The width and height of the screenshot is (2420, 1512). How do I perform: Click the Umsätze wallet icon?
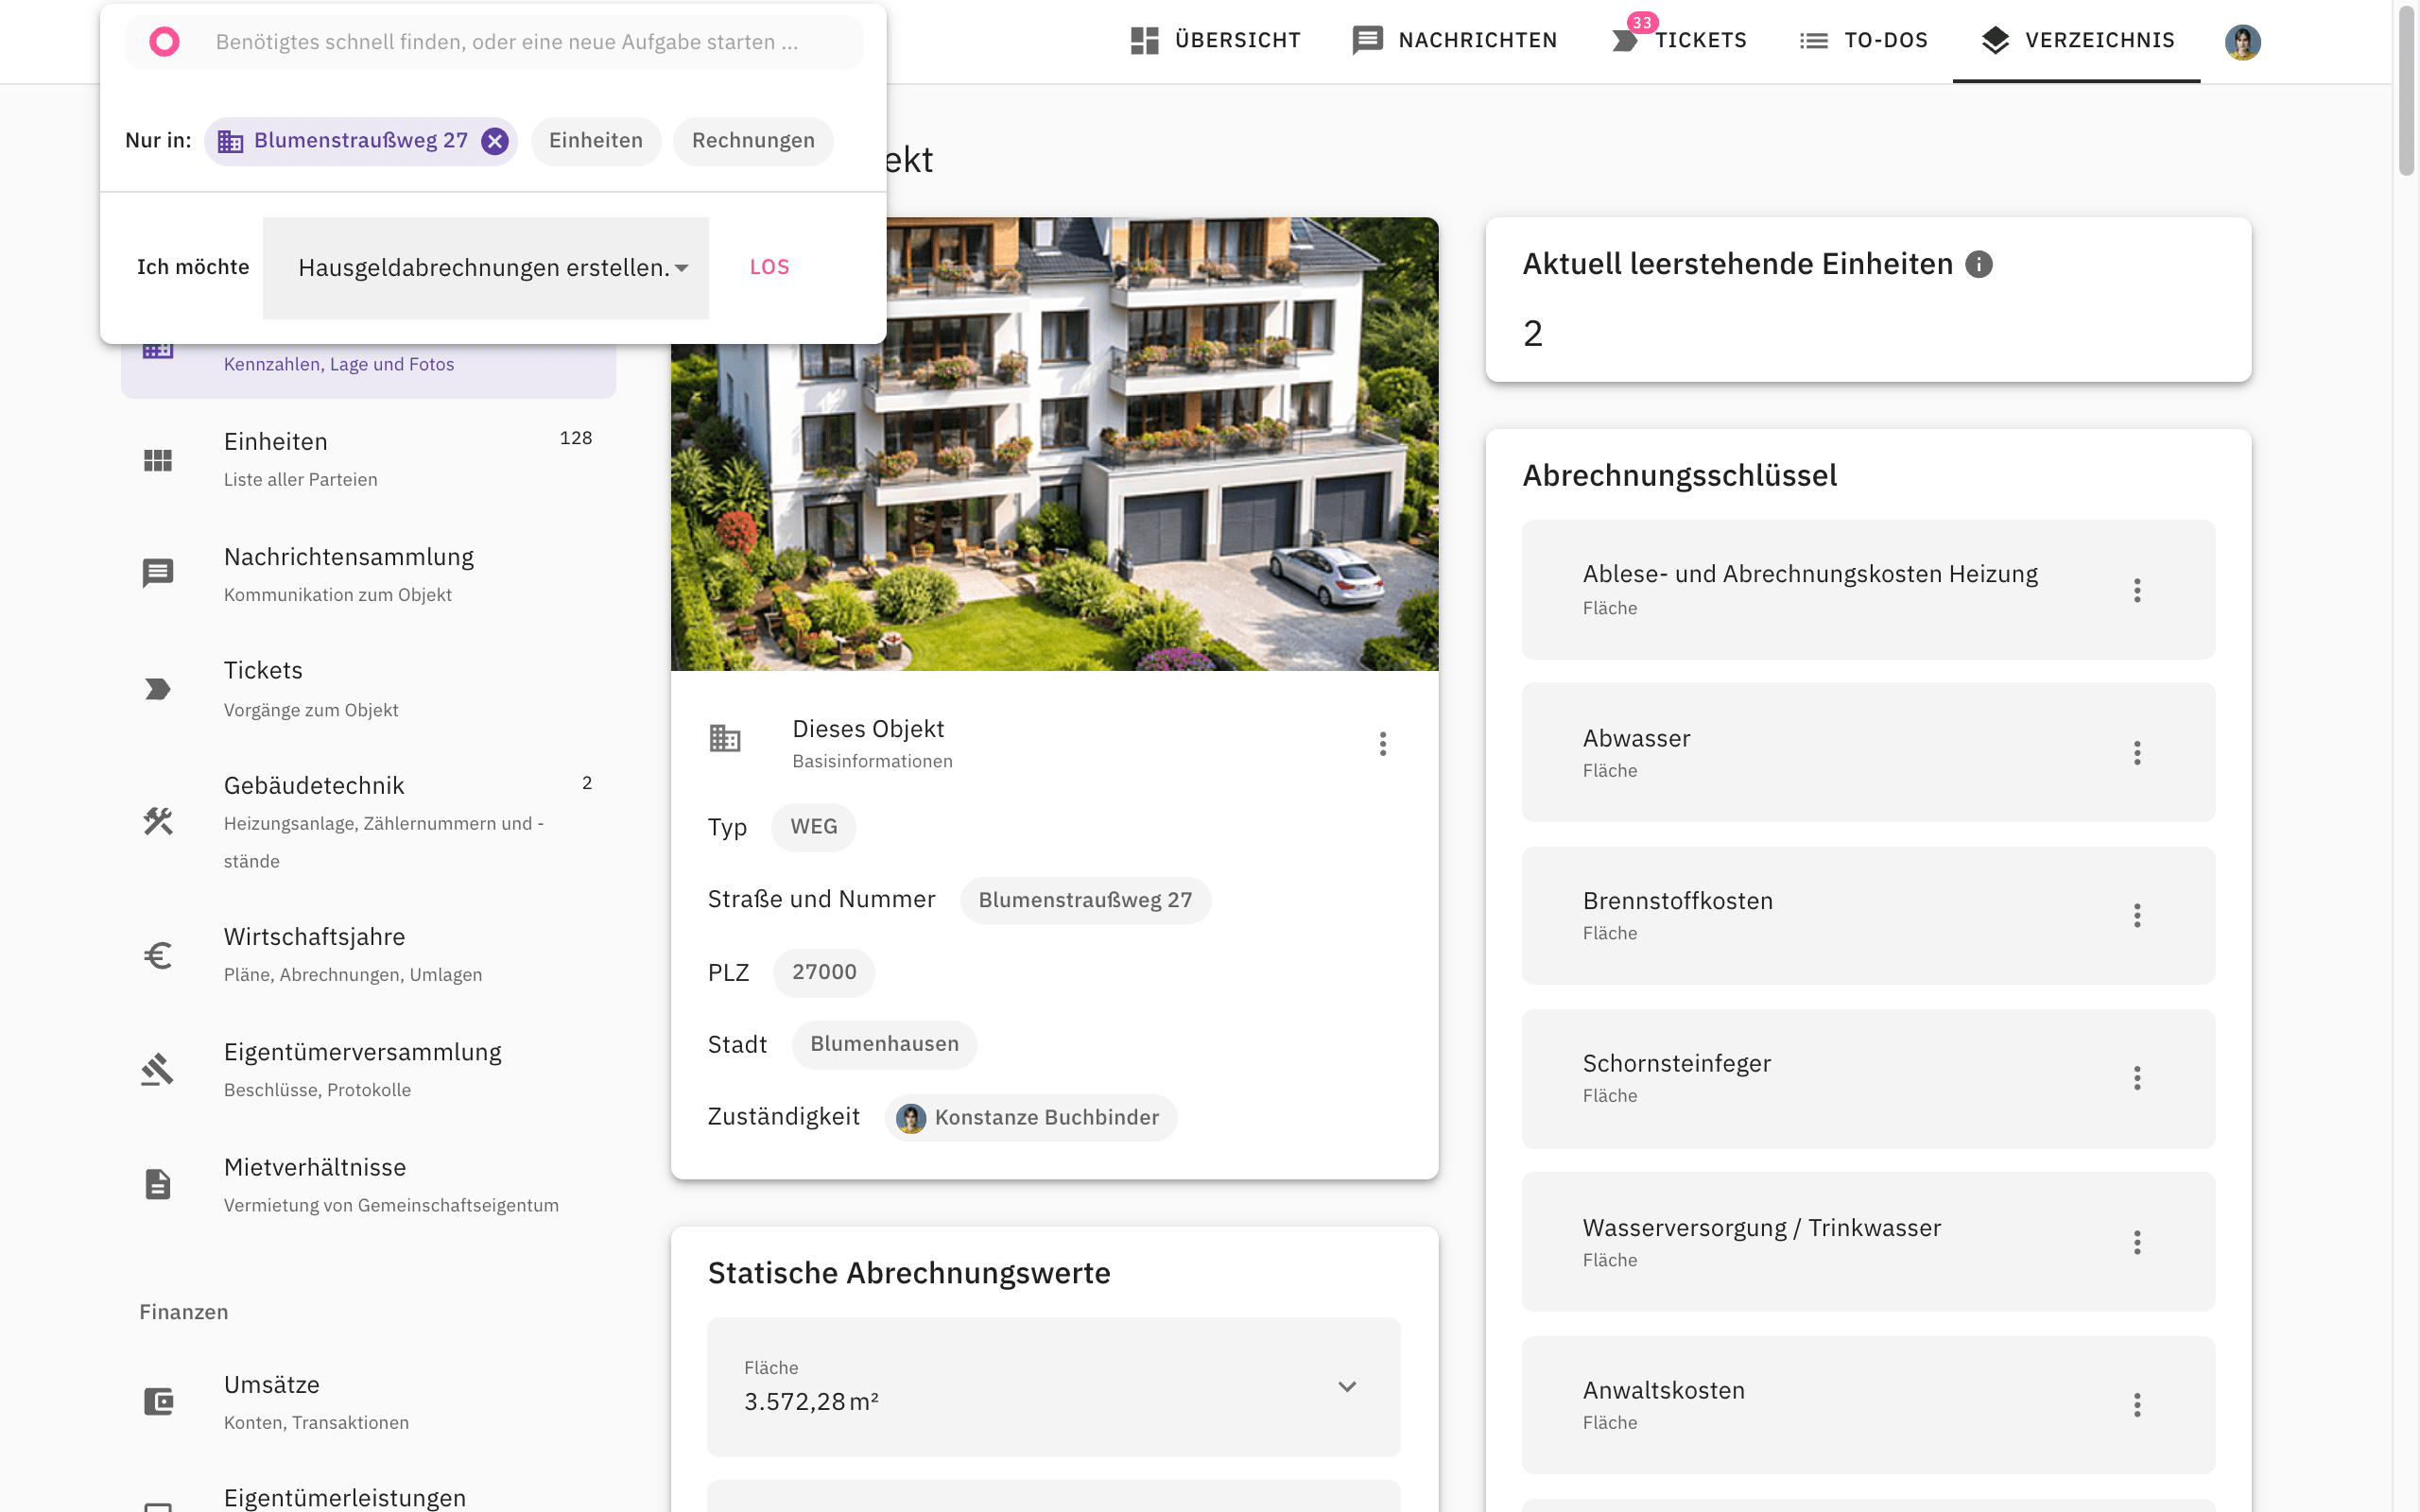coord(158,1401)
